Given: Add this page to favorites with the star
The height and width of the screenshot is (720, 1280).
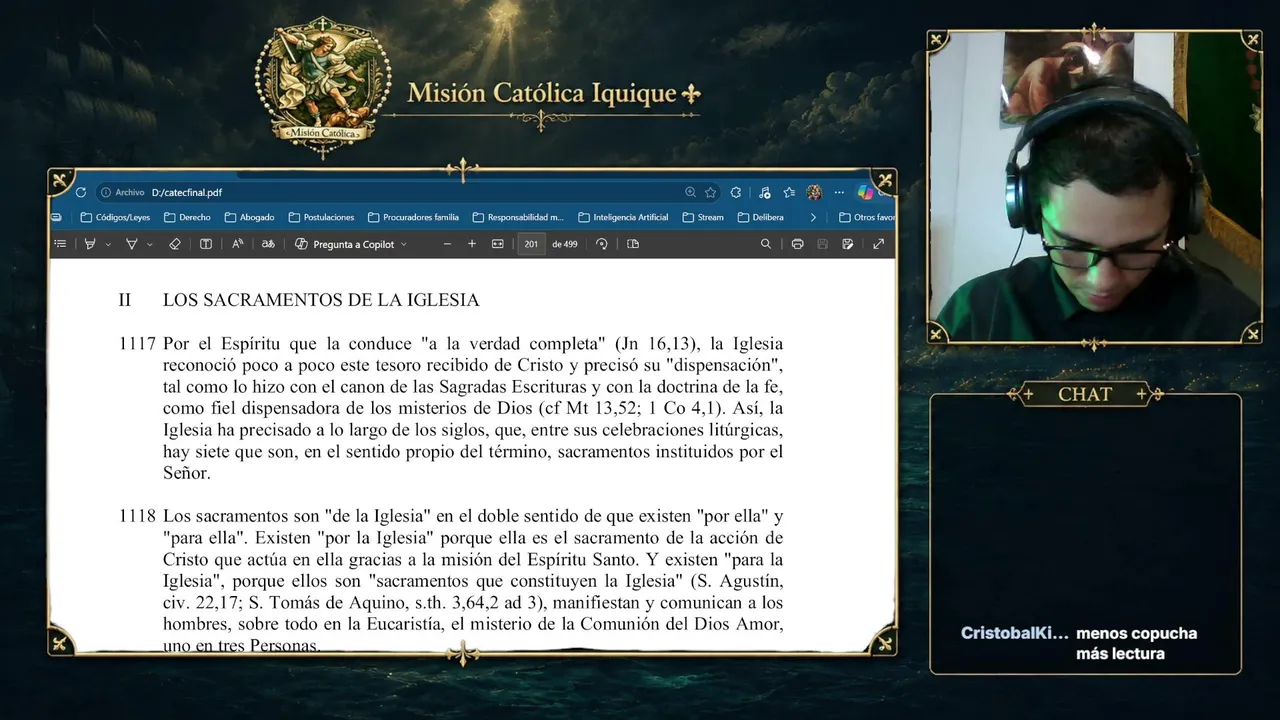Looking at the screenshot, I should (711, 192).
